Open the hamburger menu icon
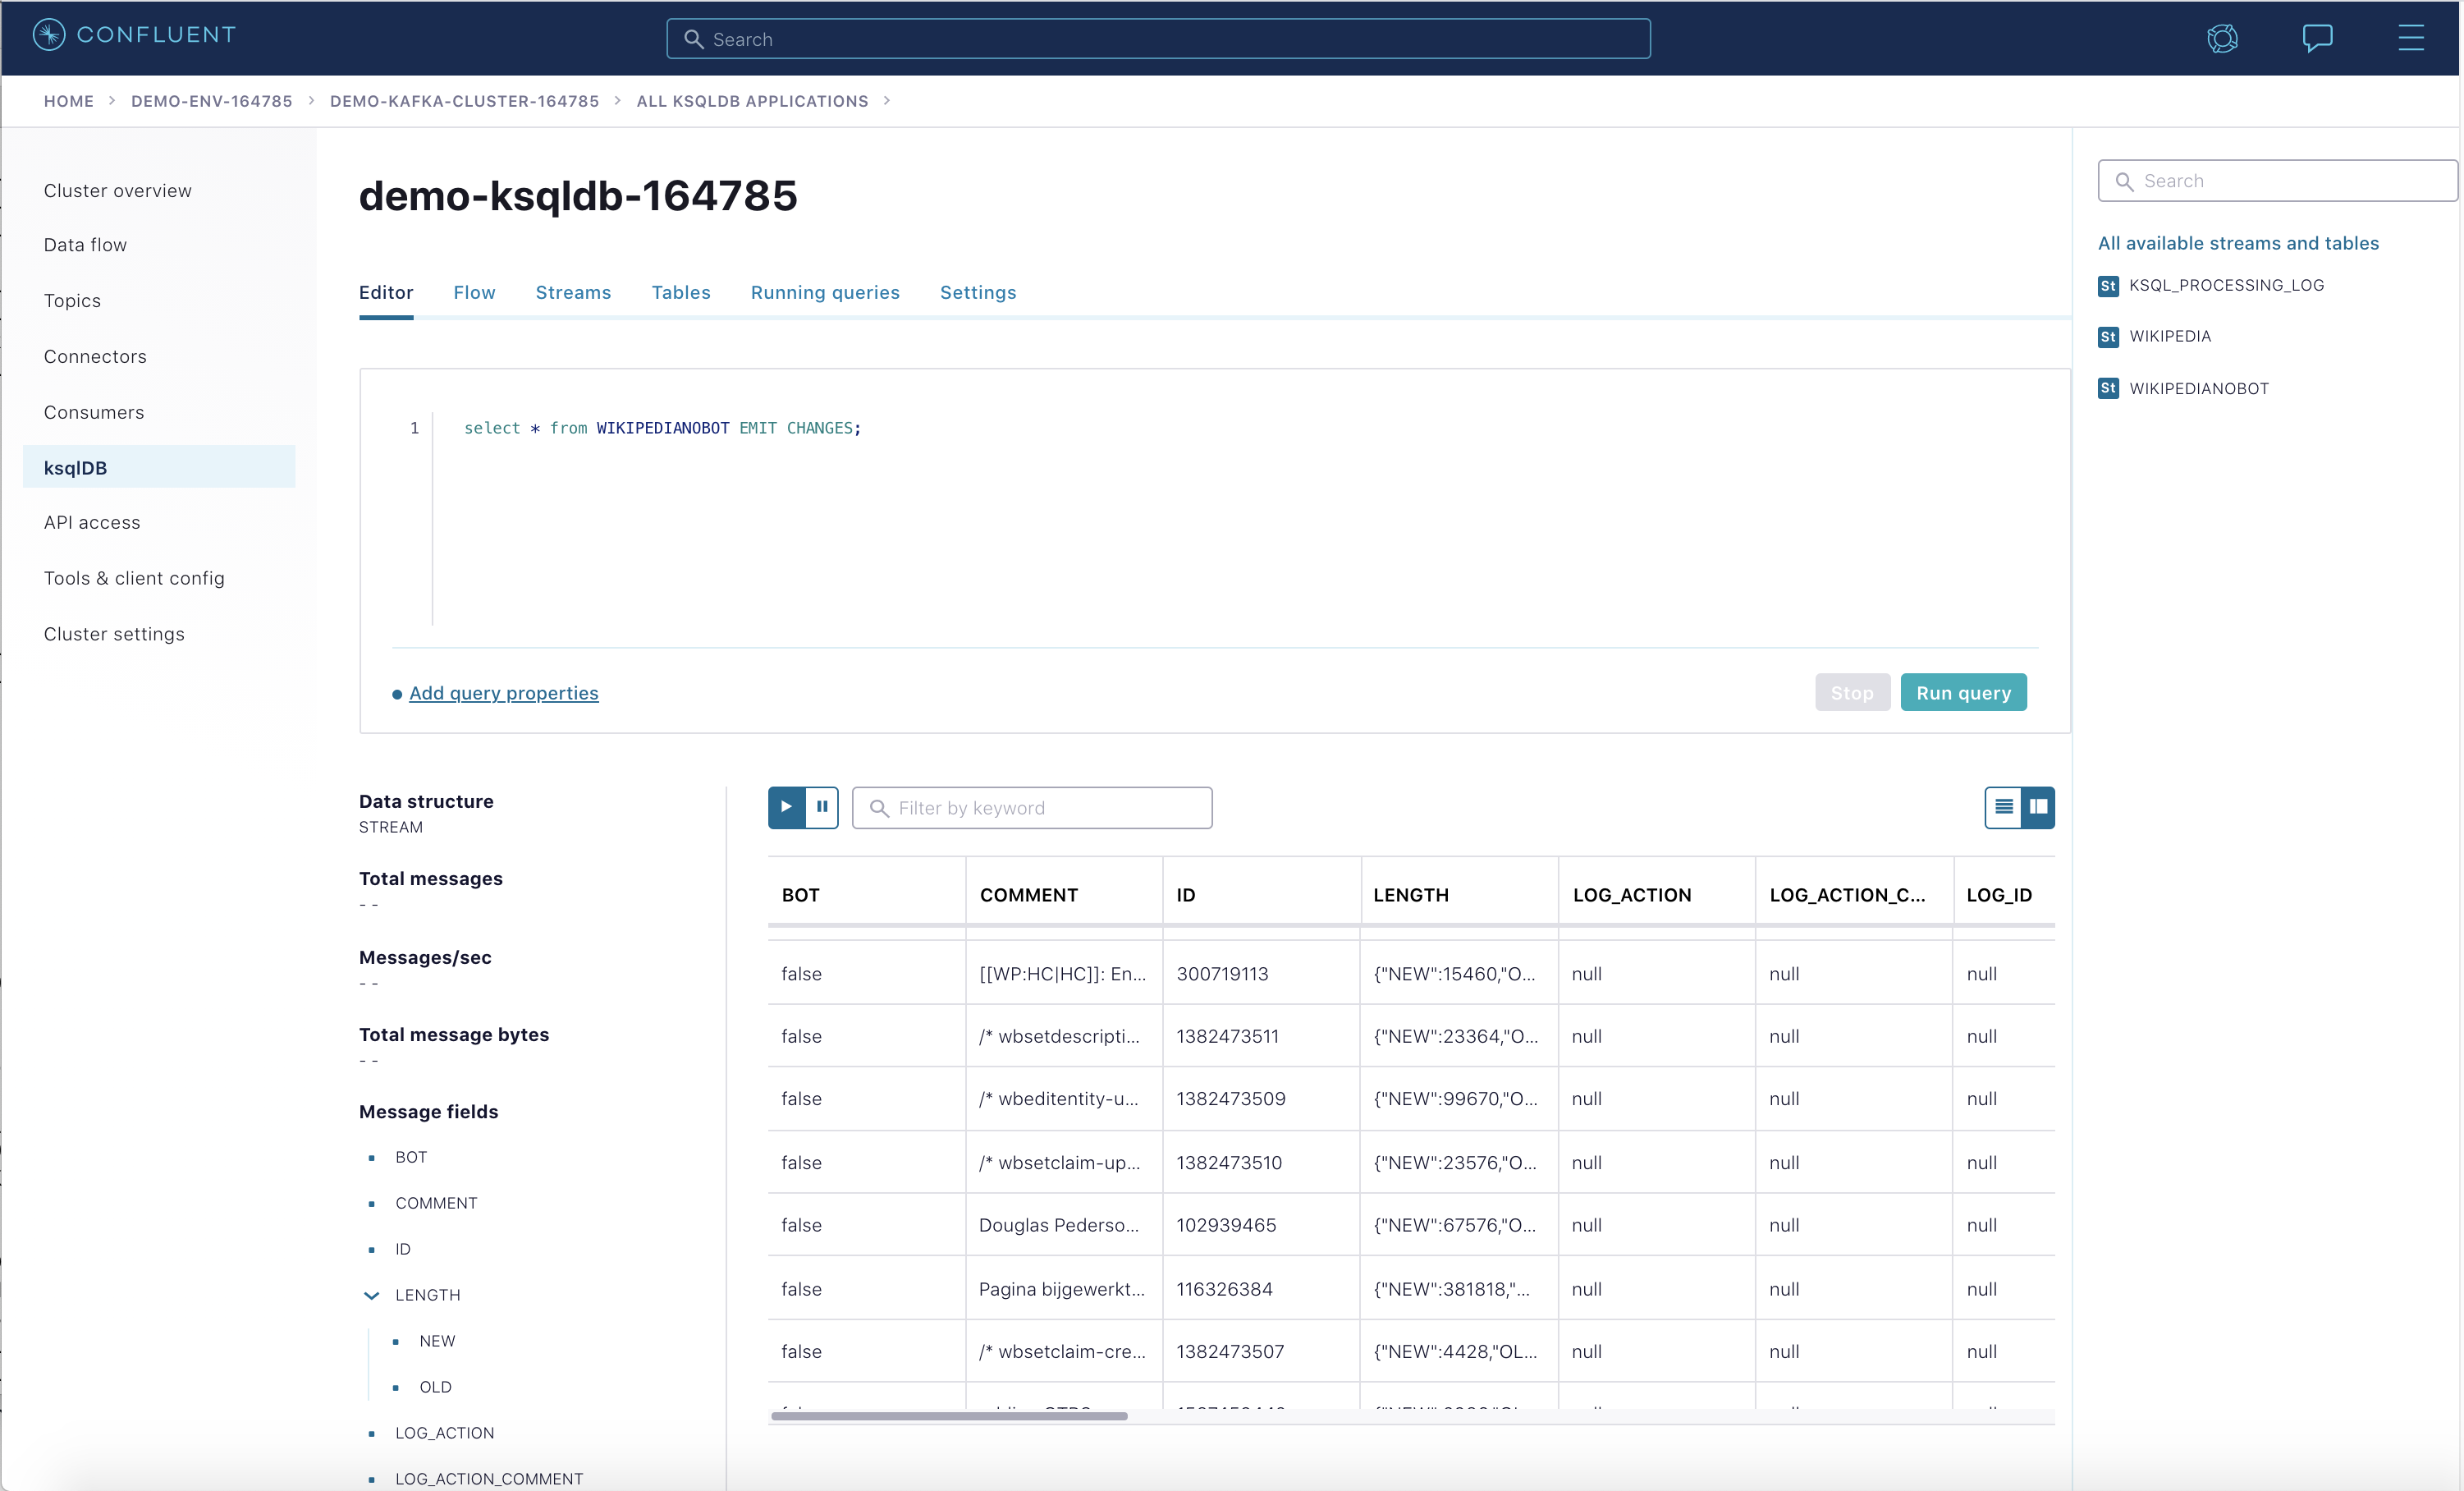The width and height of the screenshot is (2464, 1491). click(x=2411, y=38)
